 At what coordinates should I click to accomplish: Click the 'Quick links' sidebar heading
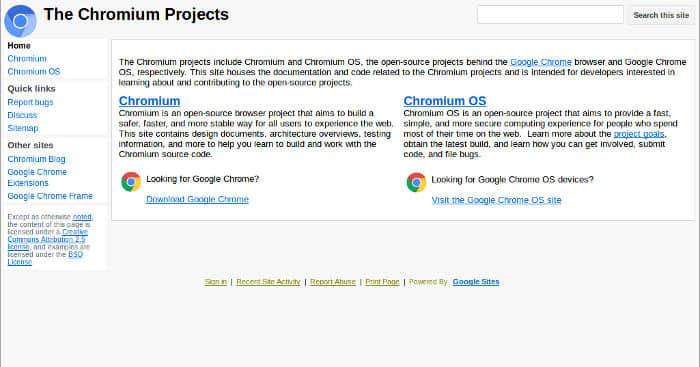[31, 89]
